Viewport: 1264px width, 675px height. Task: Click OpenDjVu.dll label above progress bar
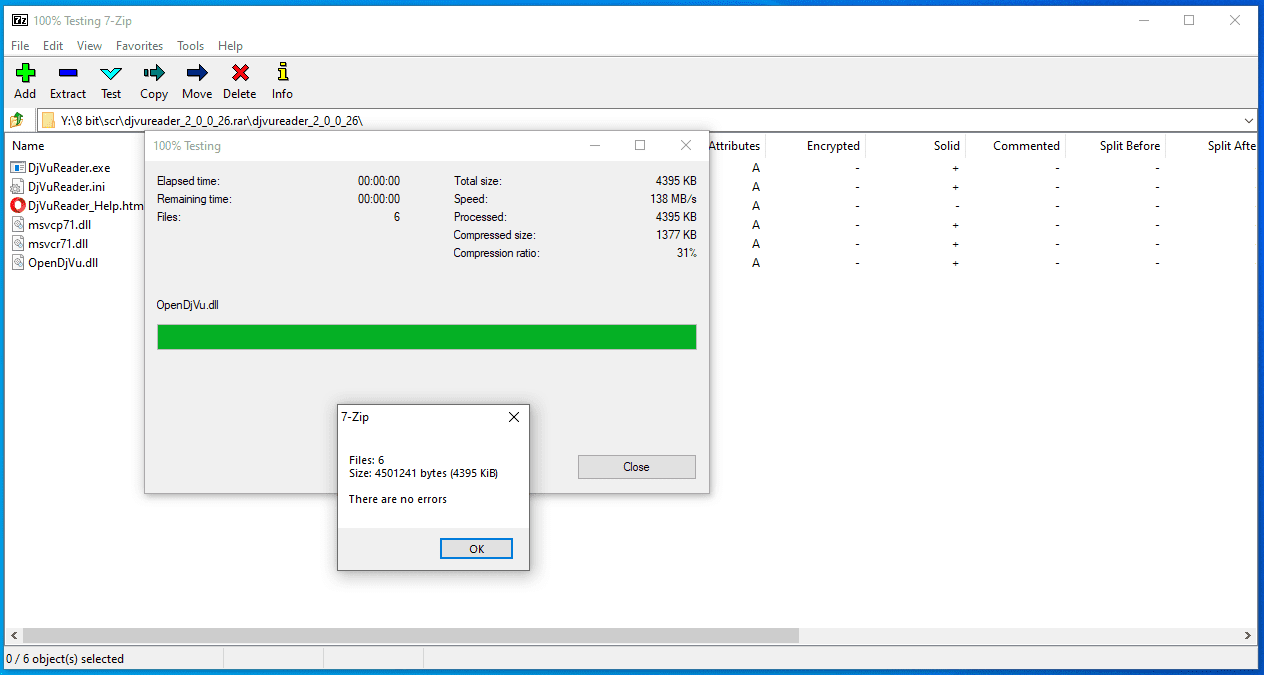click(188, 305)
